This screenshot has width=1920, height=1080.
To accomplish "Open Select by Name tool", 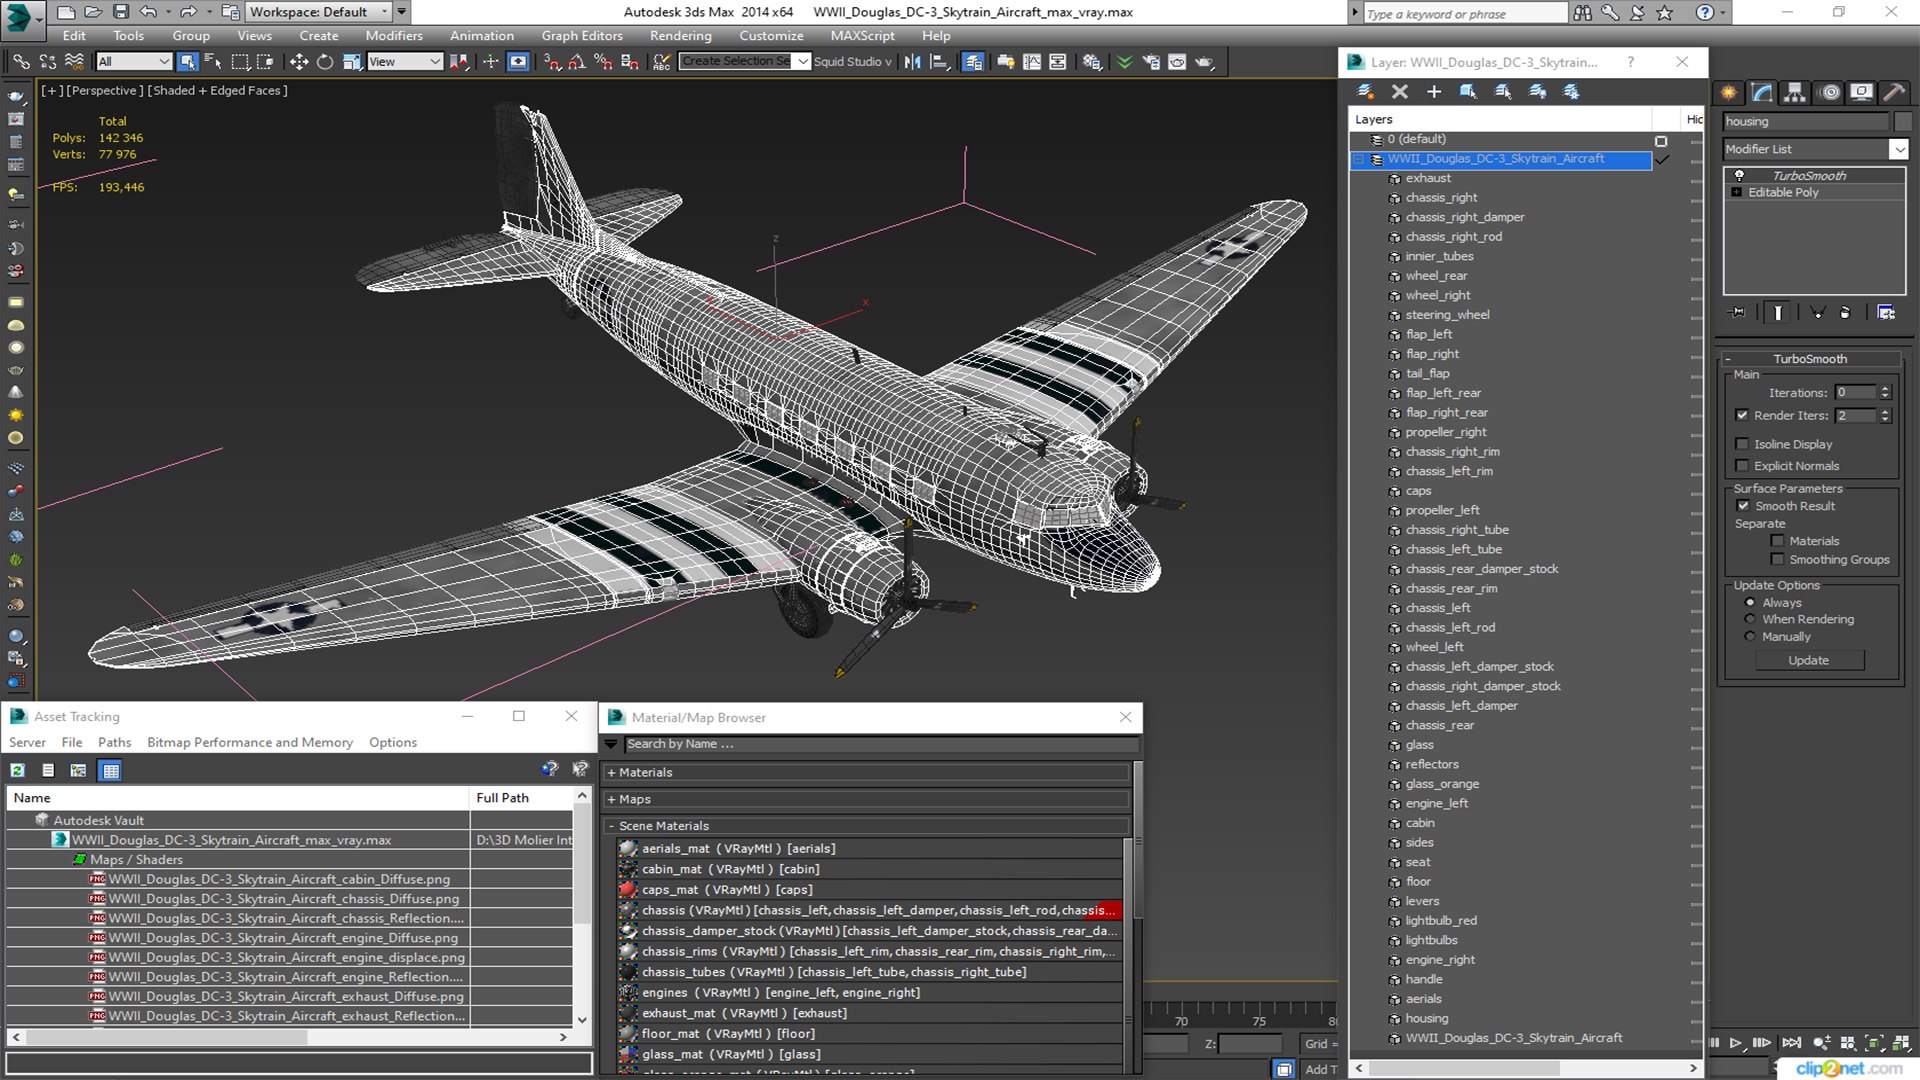I will [x=213, y=62].
